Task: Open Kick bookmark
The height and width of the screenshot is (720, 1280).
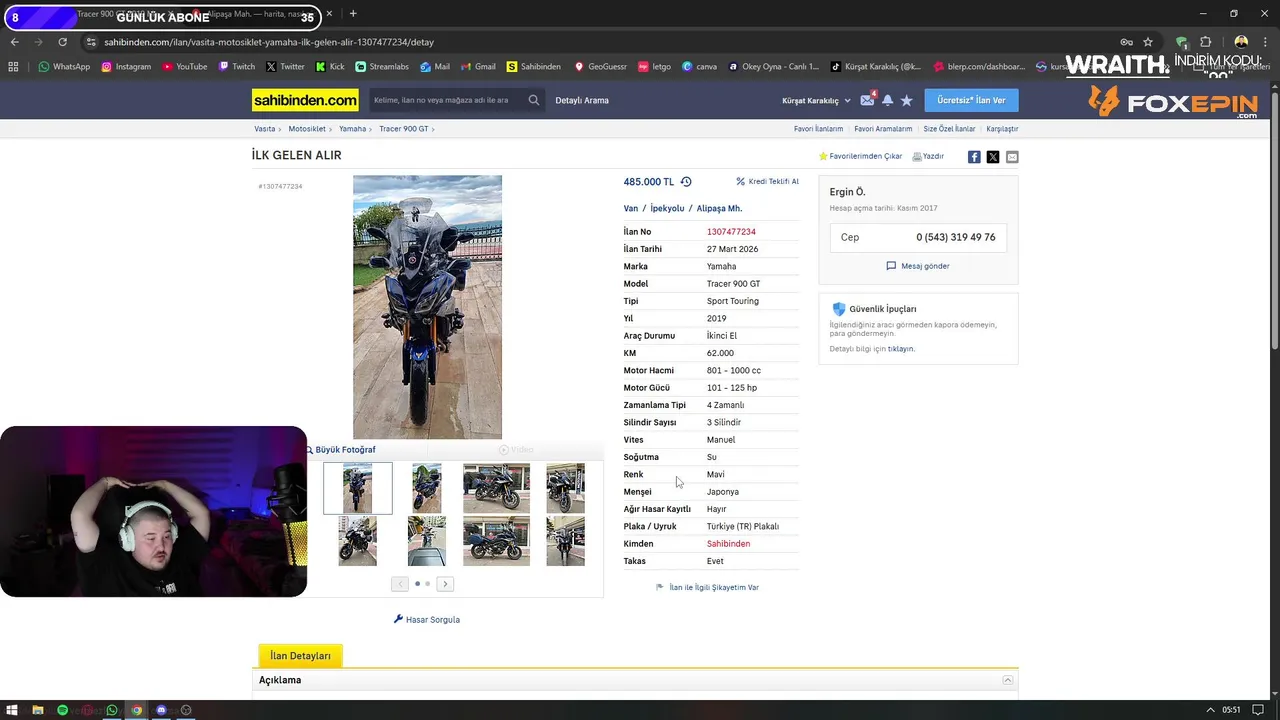Action: (x=330, y=67)
